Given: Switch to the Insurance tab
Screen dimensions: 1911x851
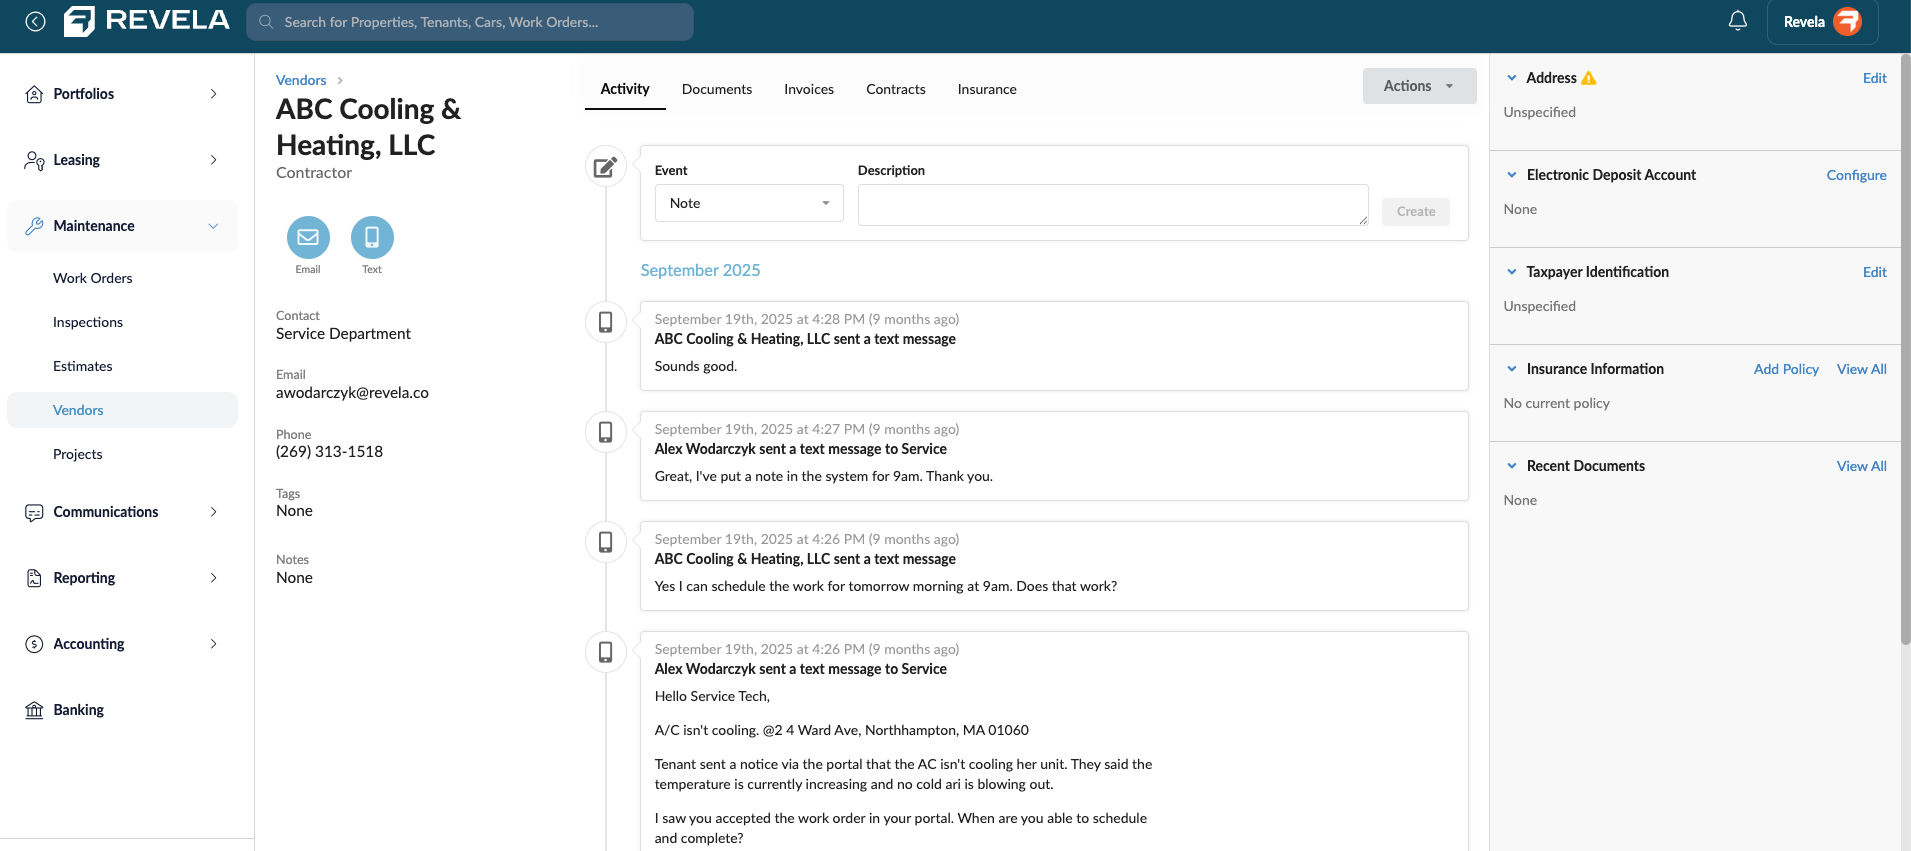Looking at the screenshot, I should [987, 89].
